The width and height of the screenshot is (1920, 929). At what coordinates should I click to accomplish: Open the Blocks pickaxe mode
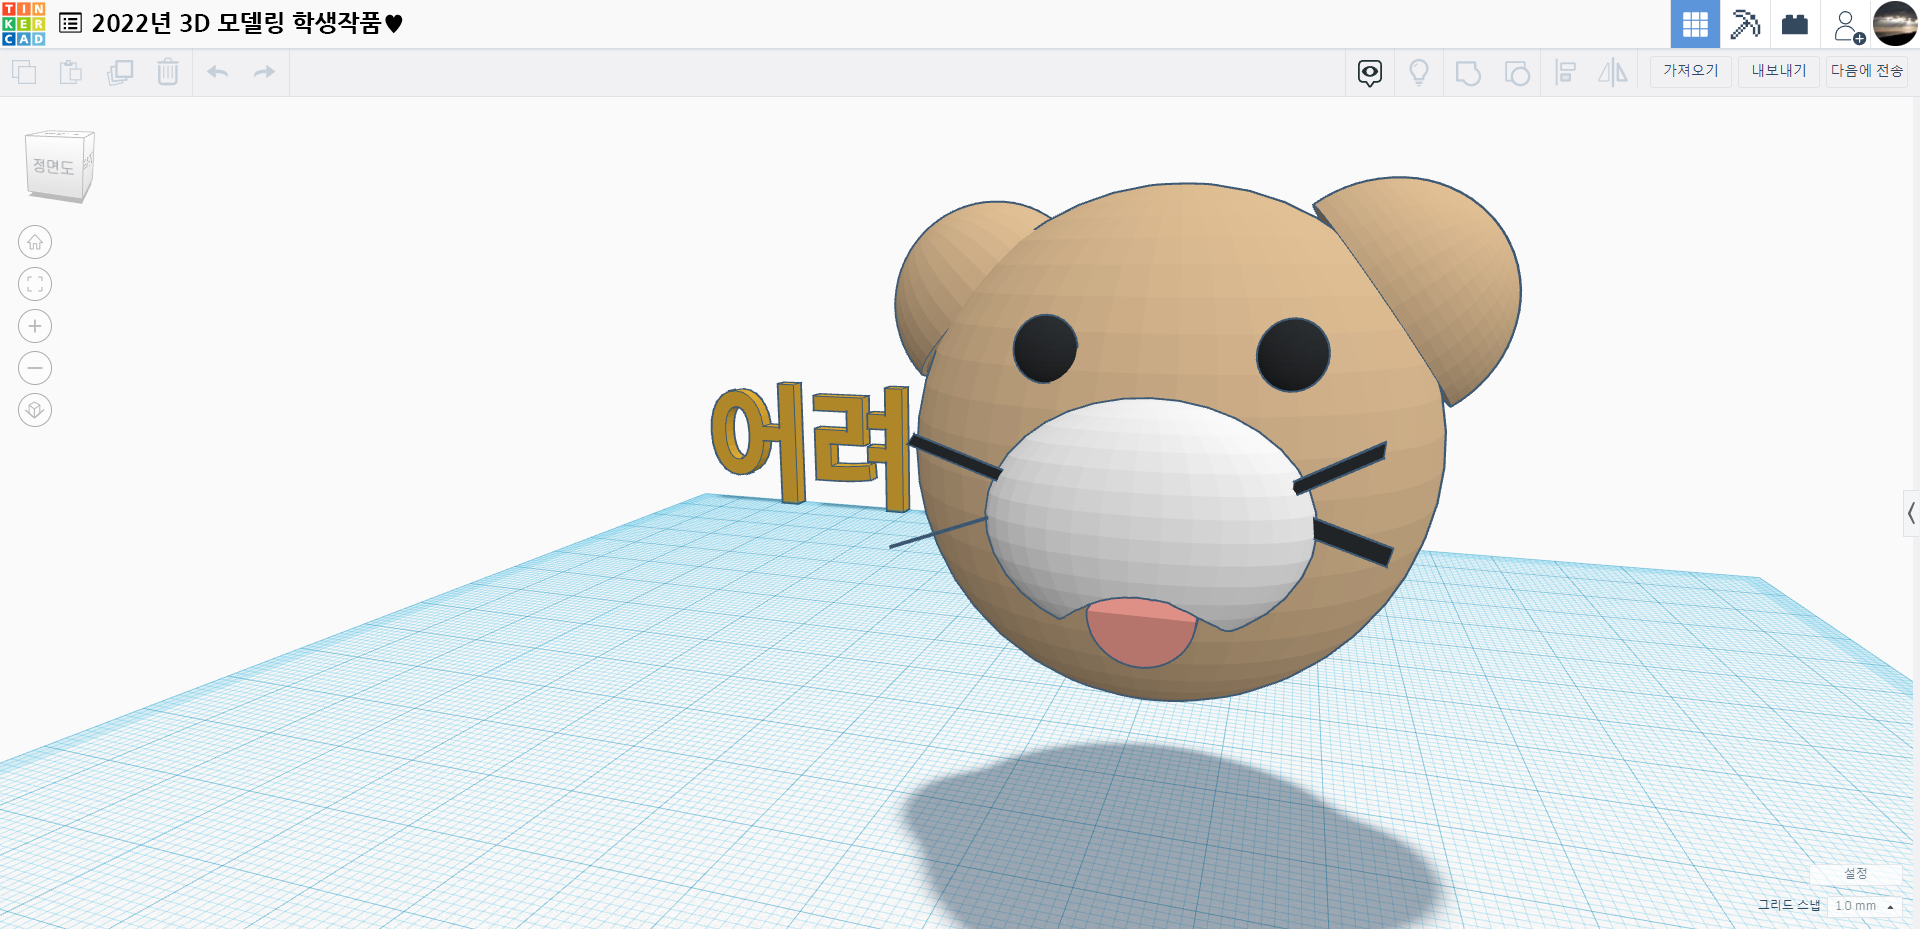pyautogui.click(x=1745, y=24)
